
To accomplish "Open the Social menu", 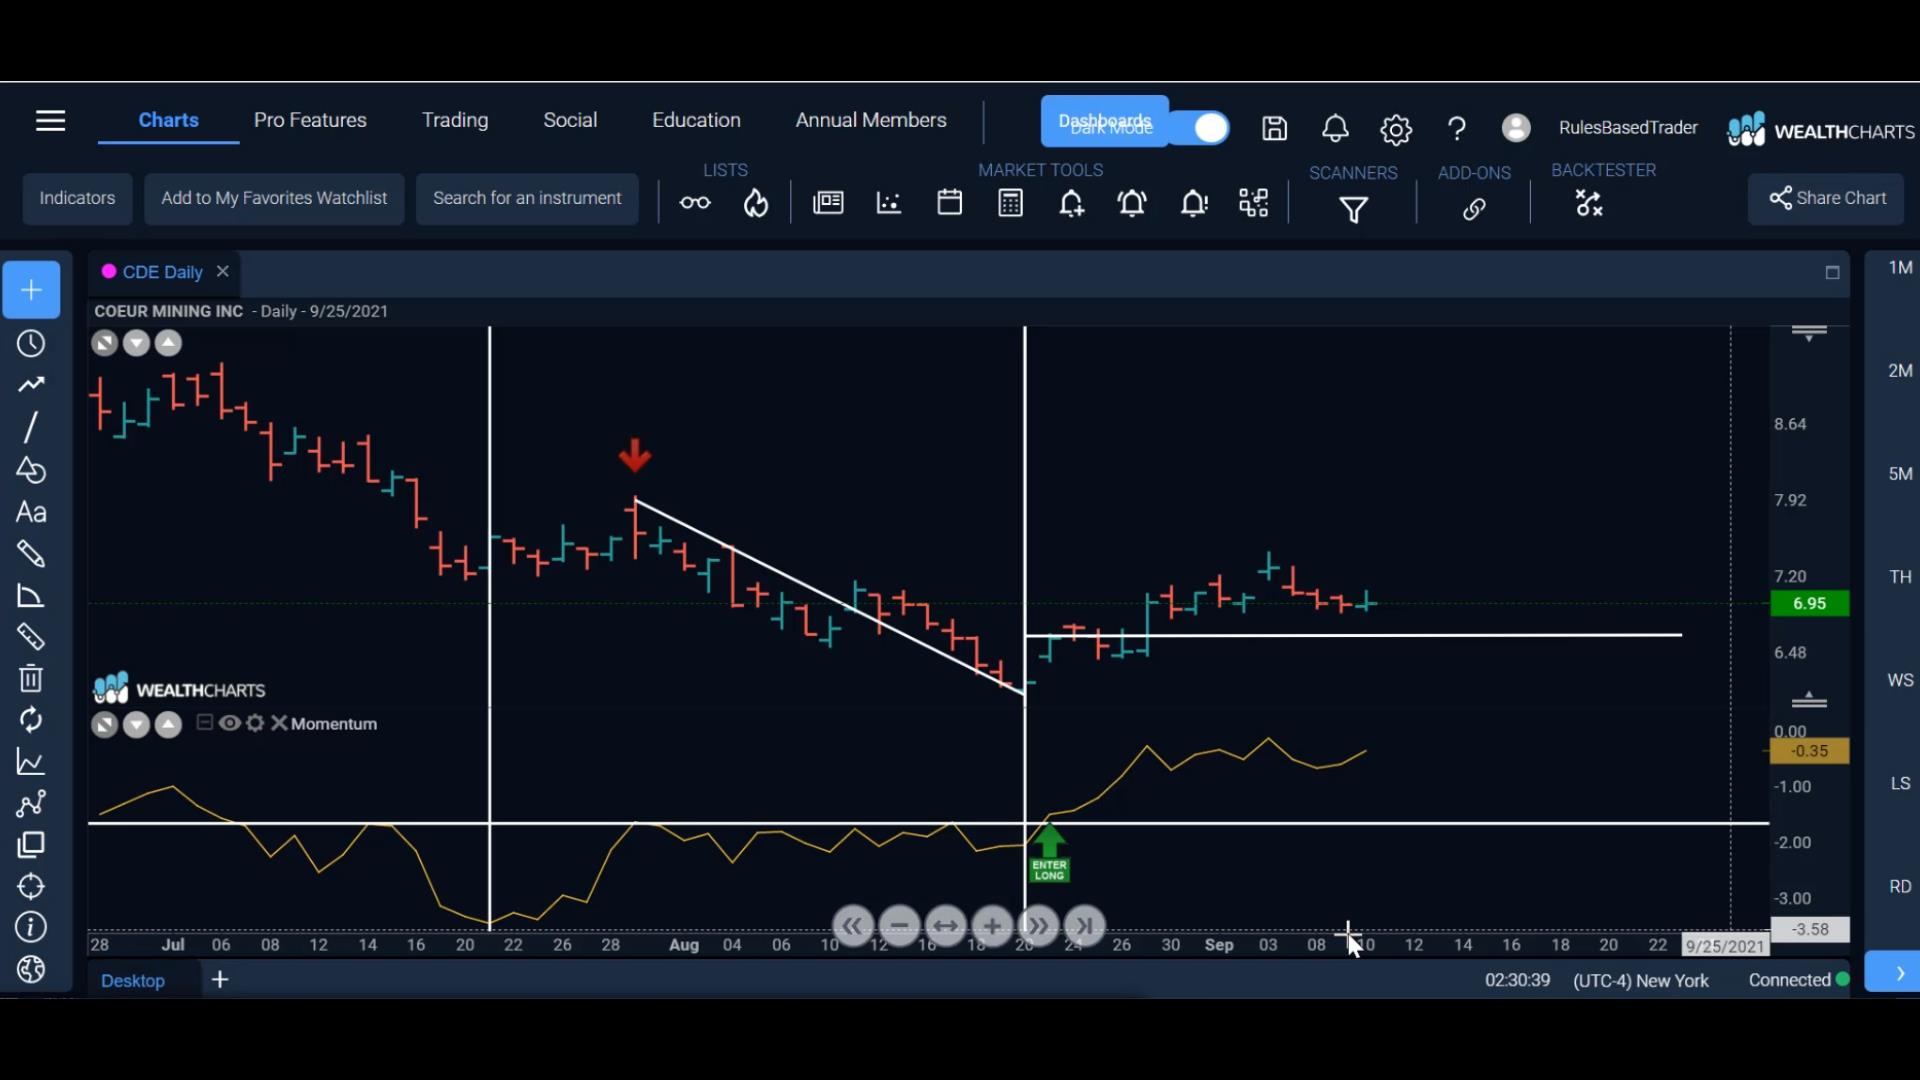I will [x=570, y=120].
